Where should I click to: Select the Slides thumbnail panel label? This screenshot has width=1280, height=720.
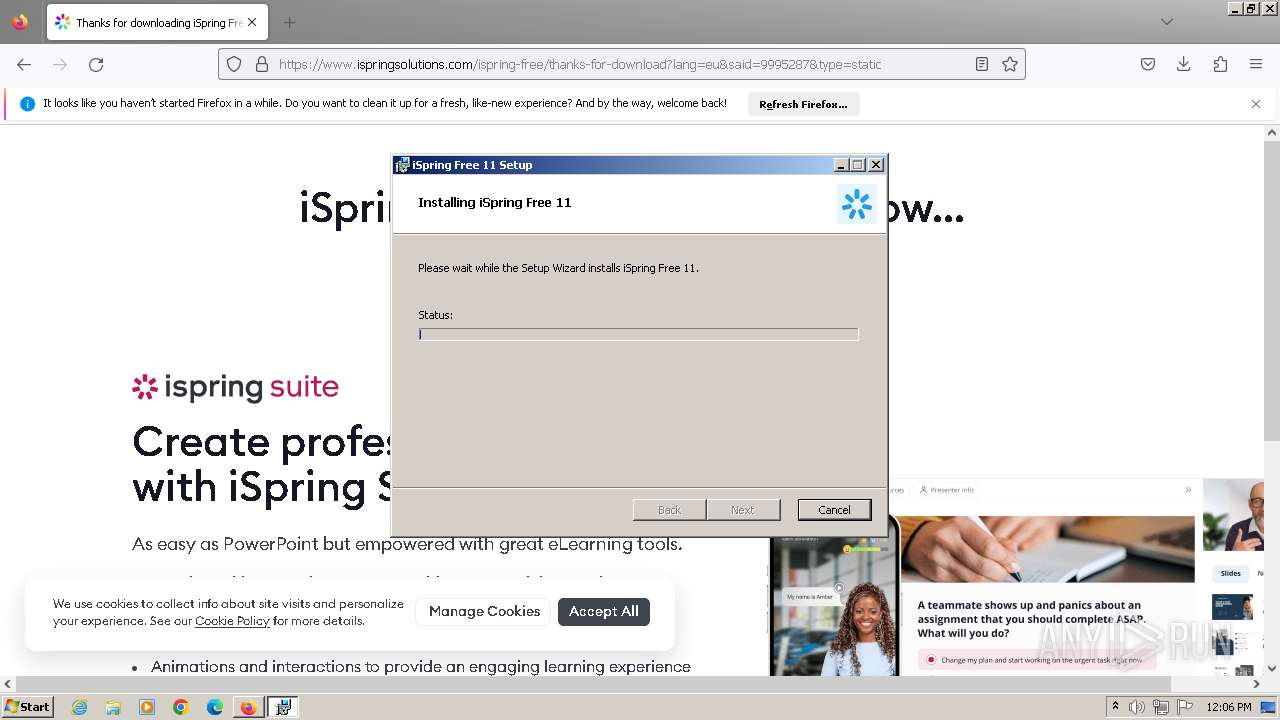click(x=1230, y=573)
